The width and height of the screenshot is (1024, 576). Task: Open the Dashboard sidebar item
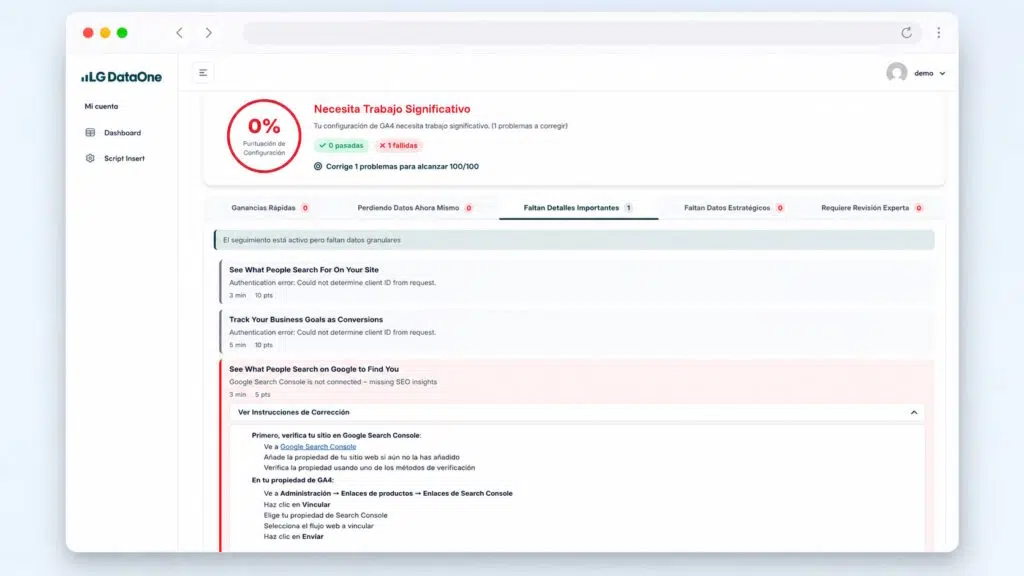pyautogui.click(x=113, y=133)
